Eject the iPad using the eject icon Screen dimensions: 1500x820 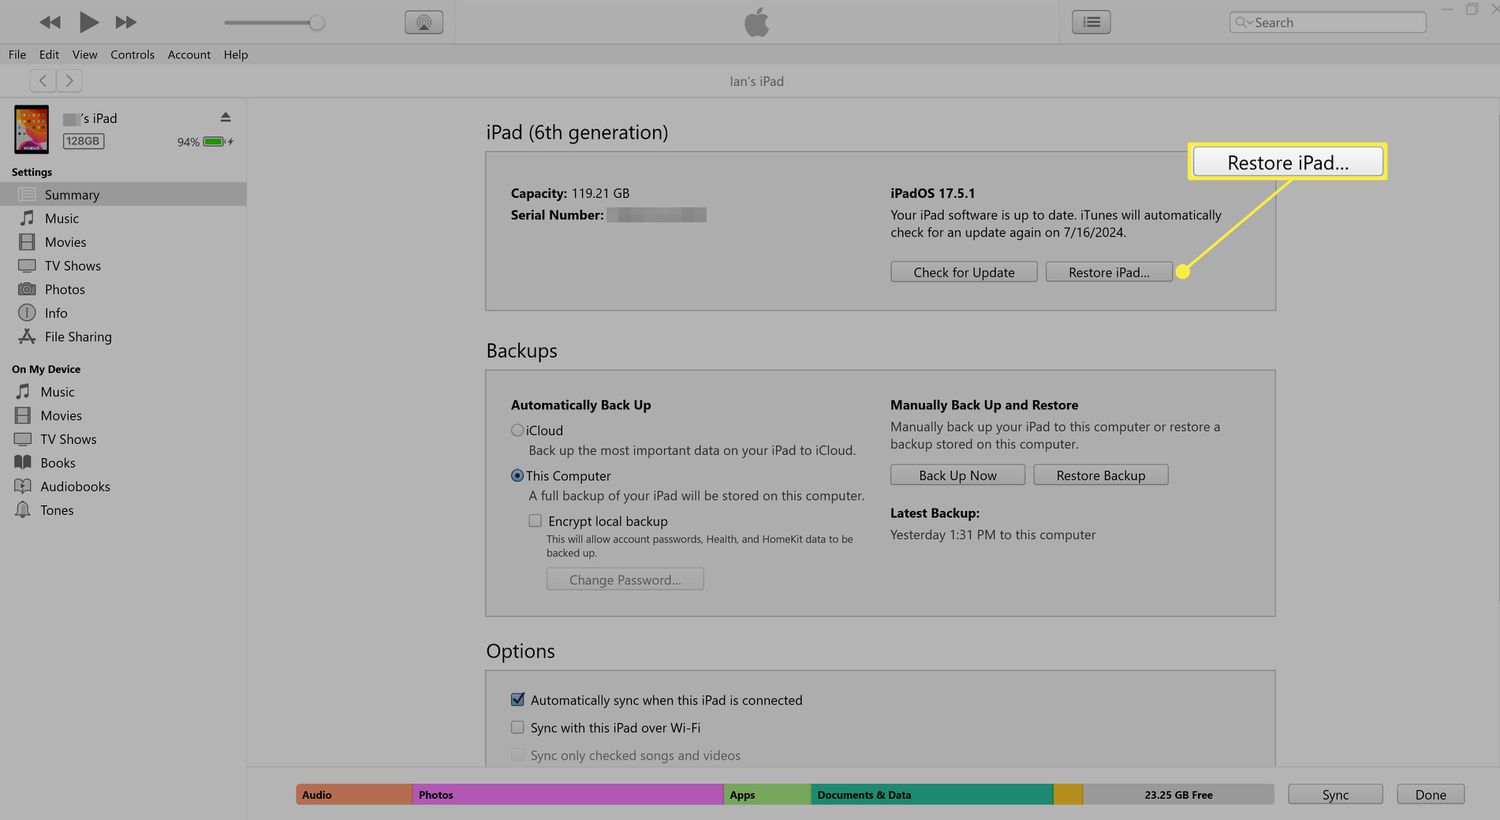pyautogui.click(x=225, y=118)
